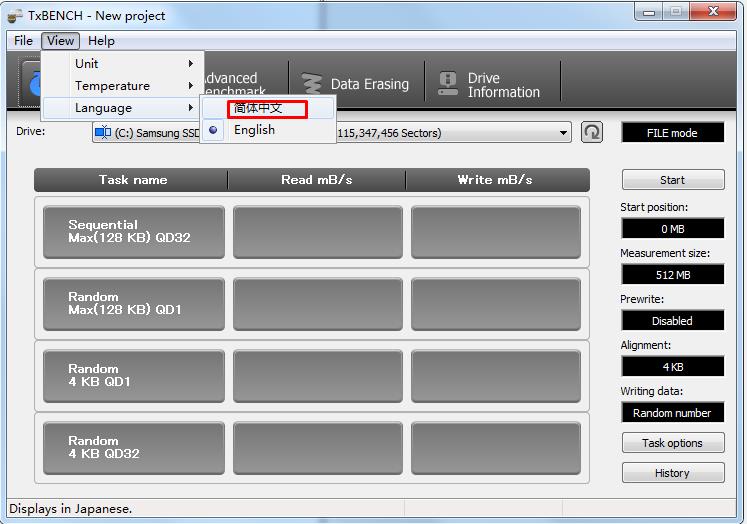Select the English language radio option

pos(254,130)
